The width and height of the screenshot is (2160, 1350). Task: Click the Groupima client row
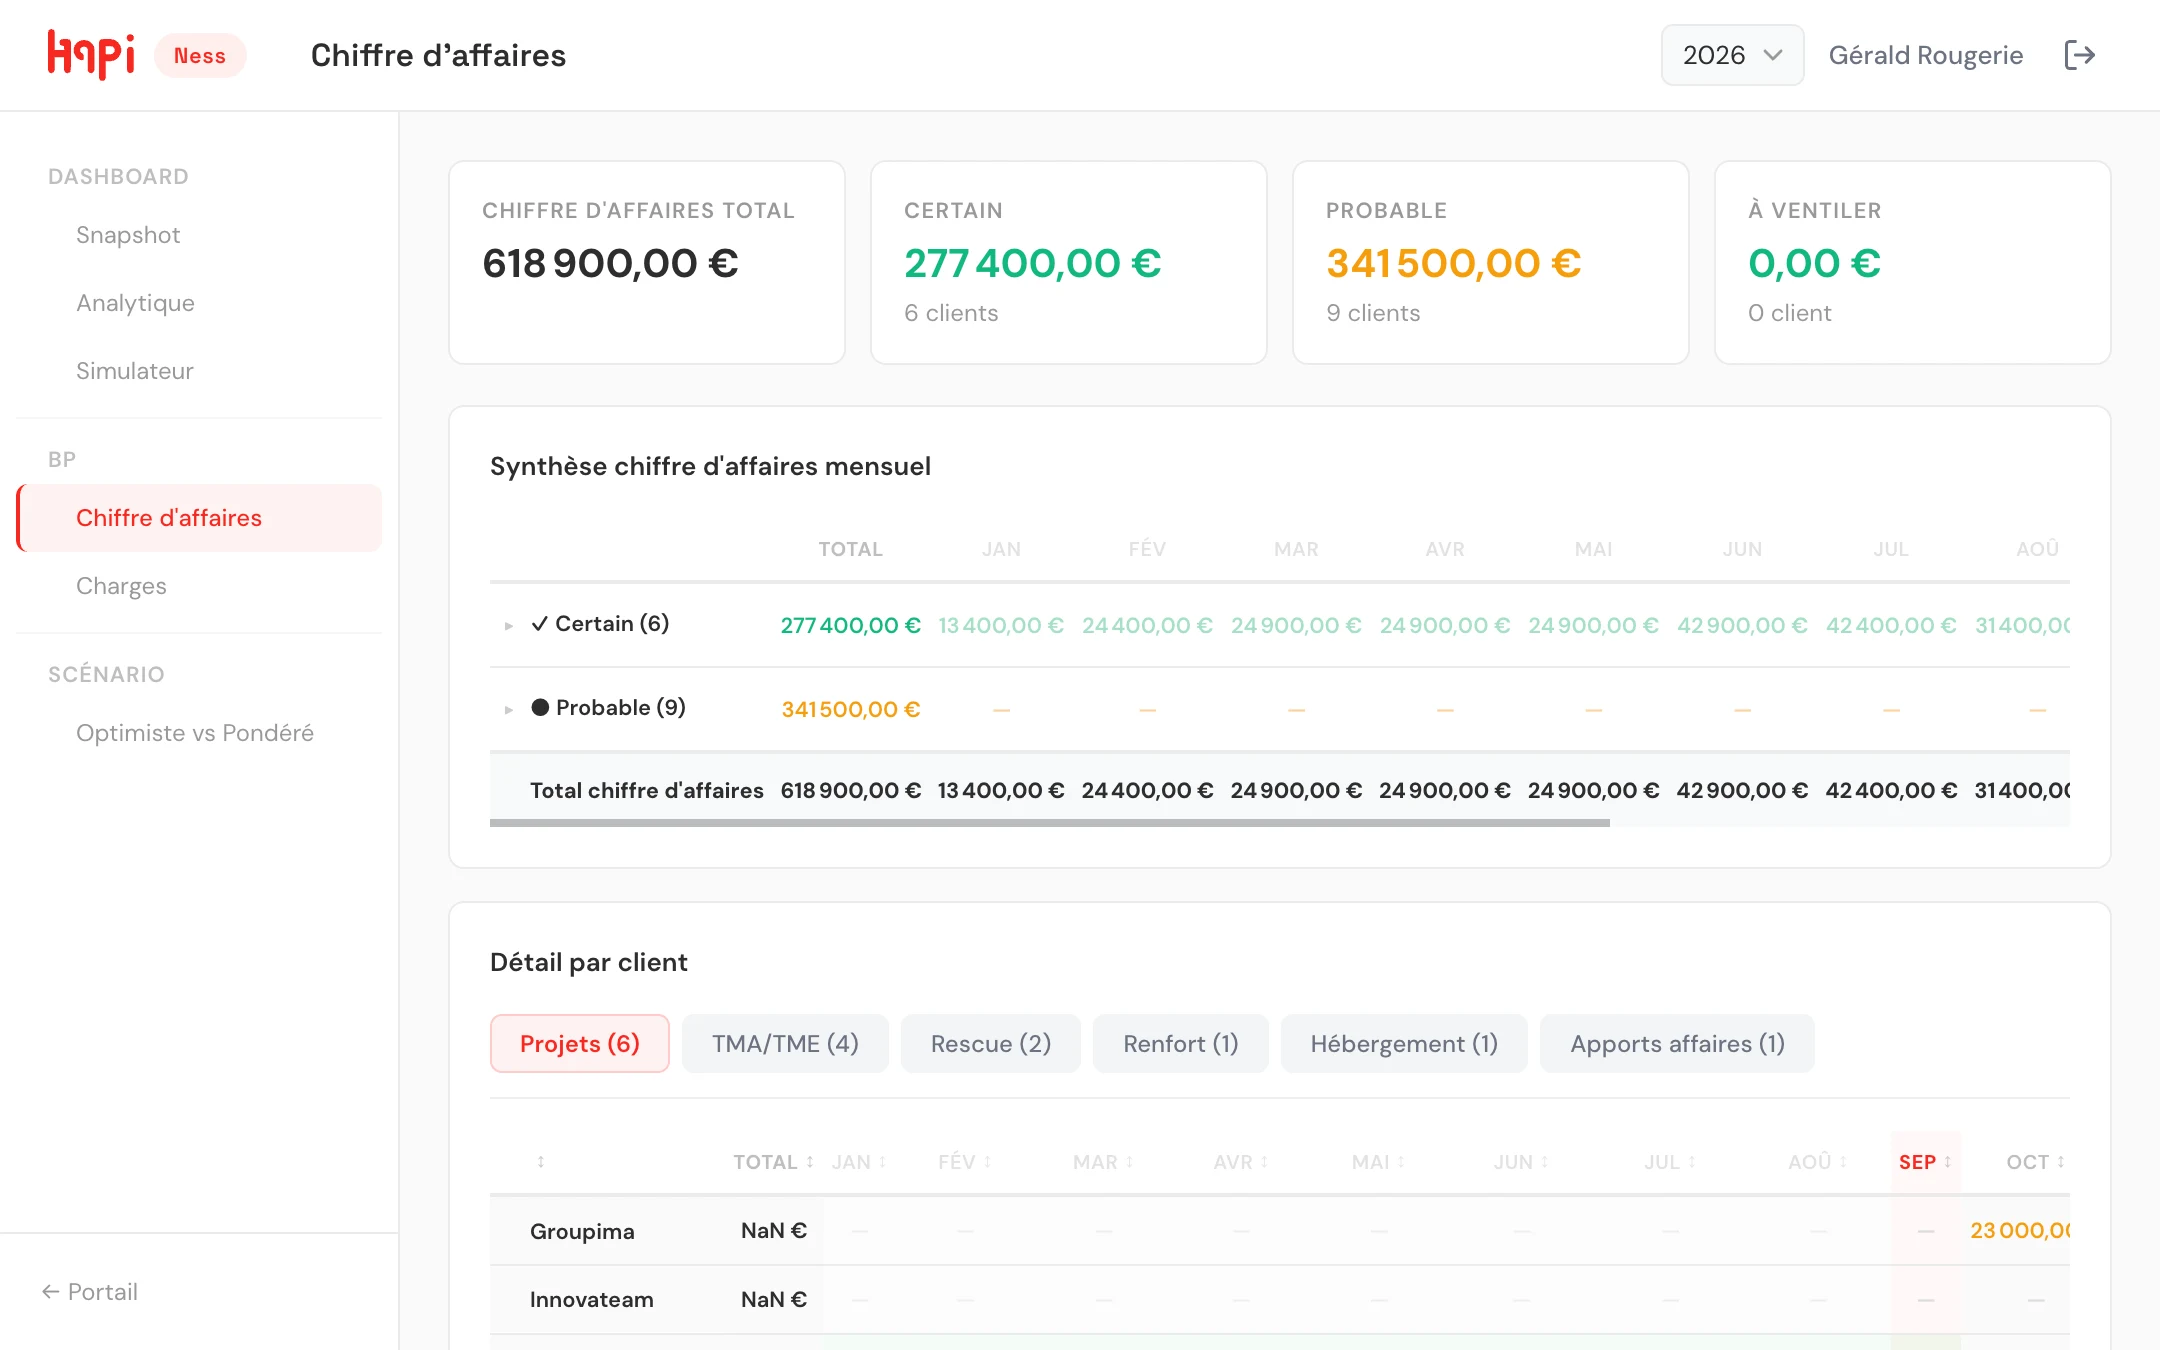(x=1280, y=1231)
